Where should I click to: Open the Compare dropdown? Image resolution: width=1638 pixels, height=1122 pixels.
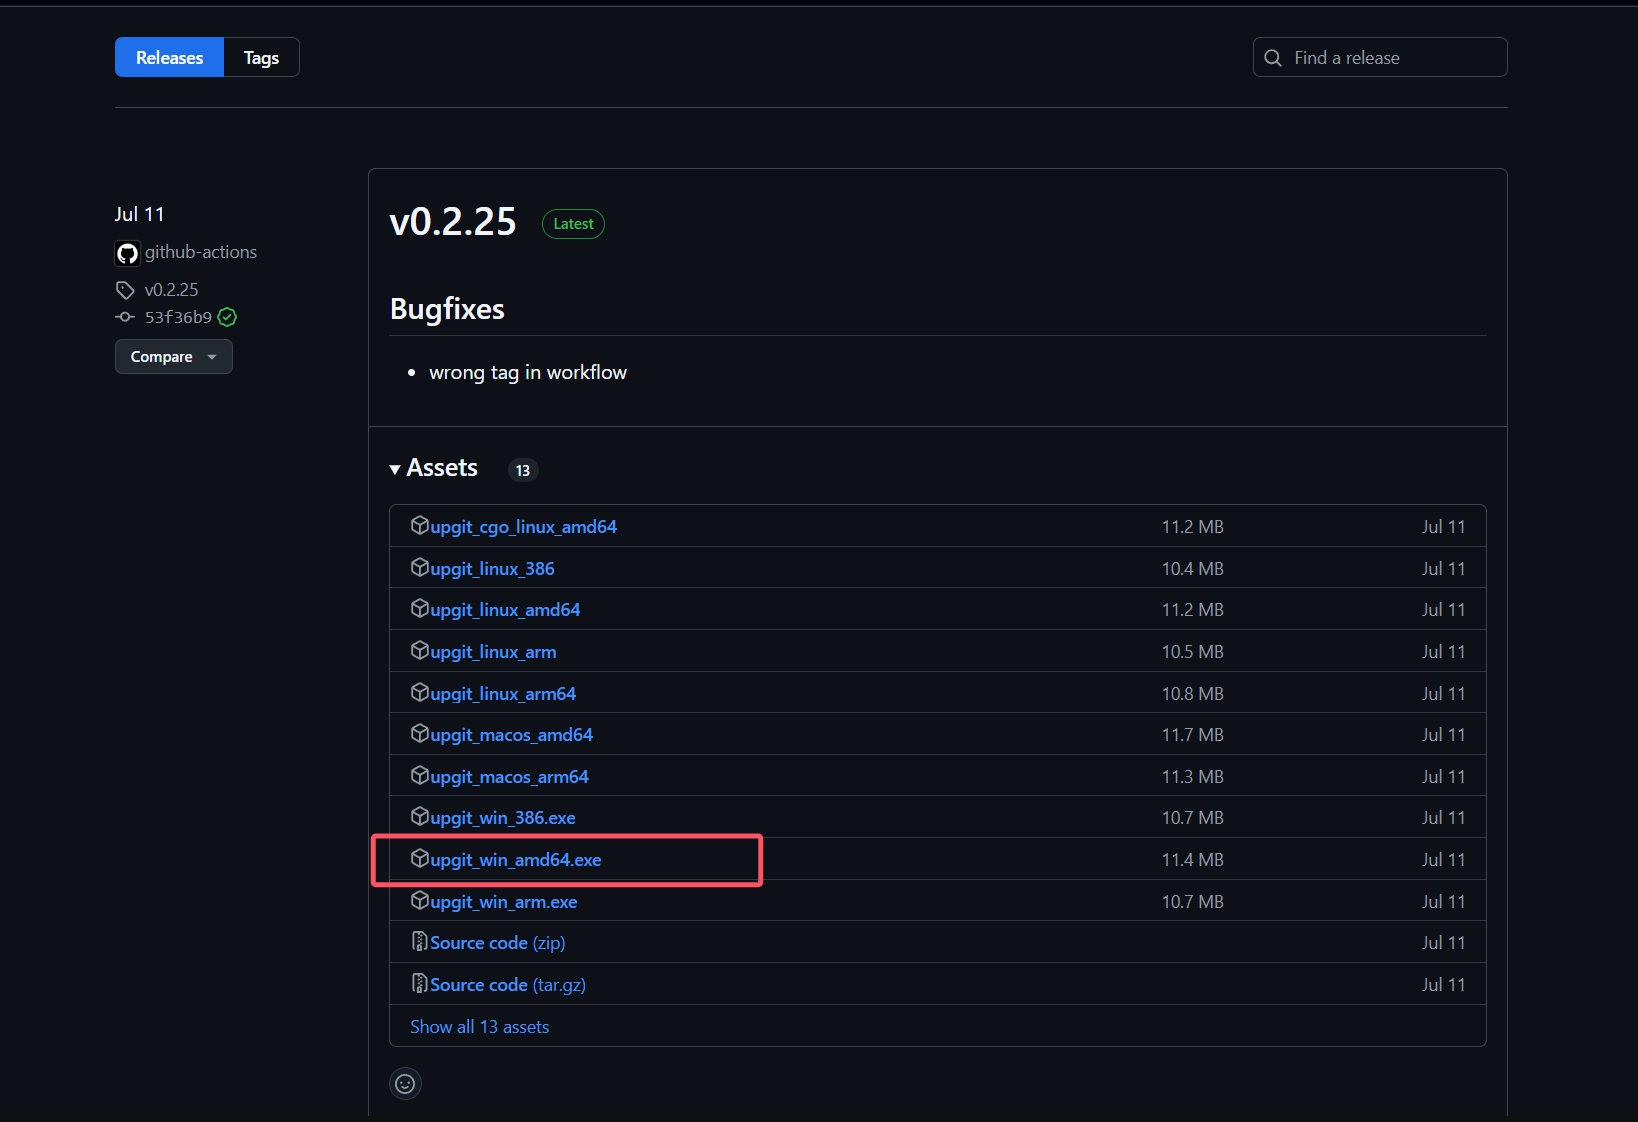pyautogui.click(x=174, y=357)
